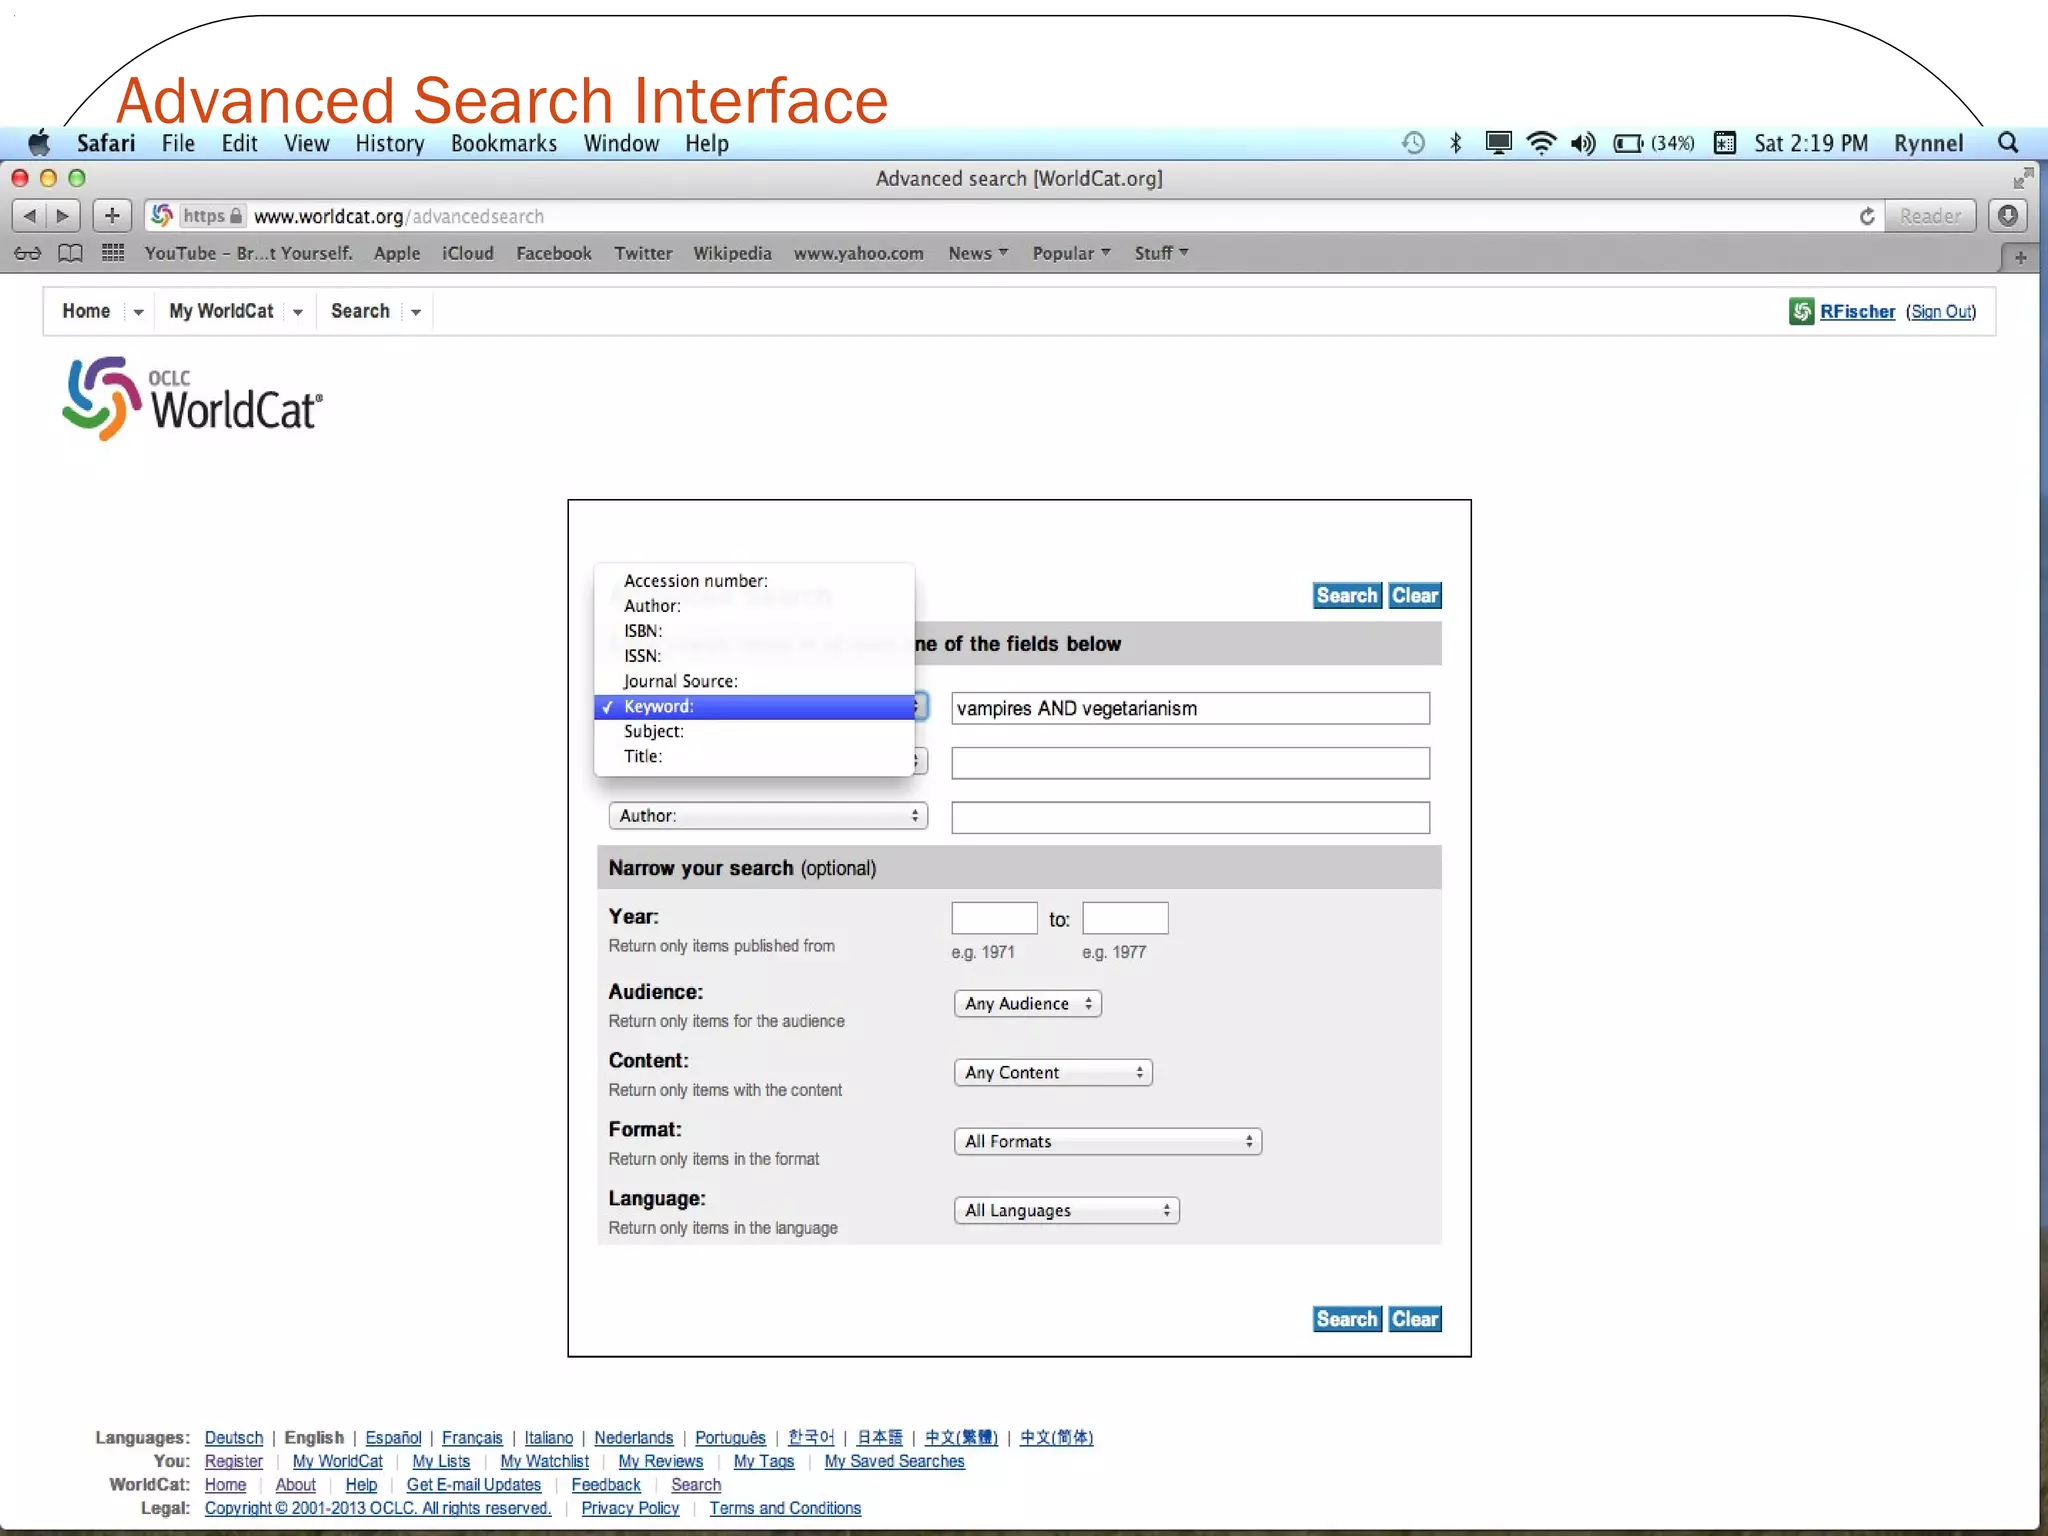This screenshot has width=2048, height=1536.
Task: Open Top Sites grid icon
Action: (x=113, y=252)
